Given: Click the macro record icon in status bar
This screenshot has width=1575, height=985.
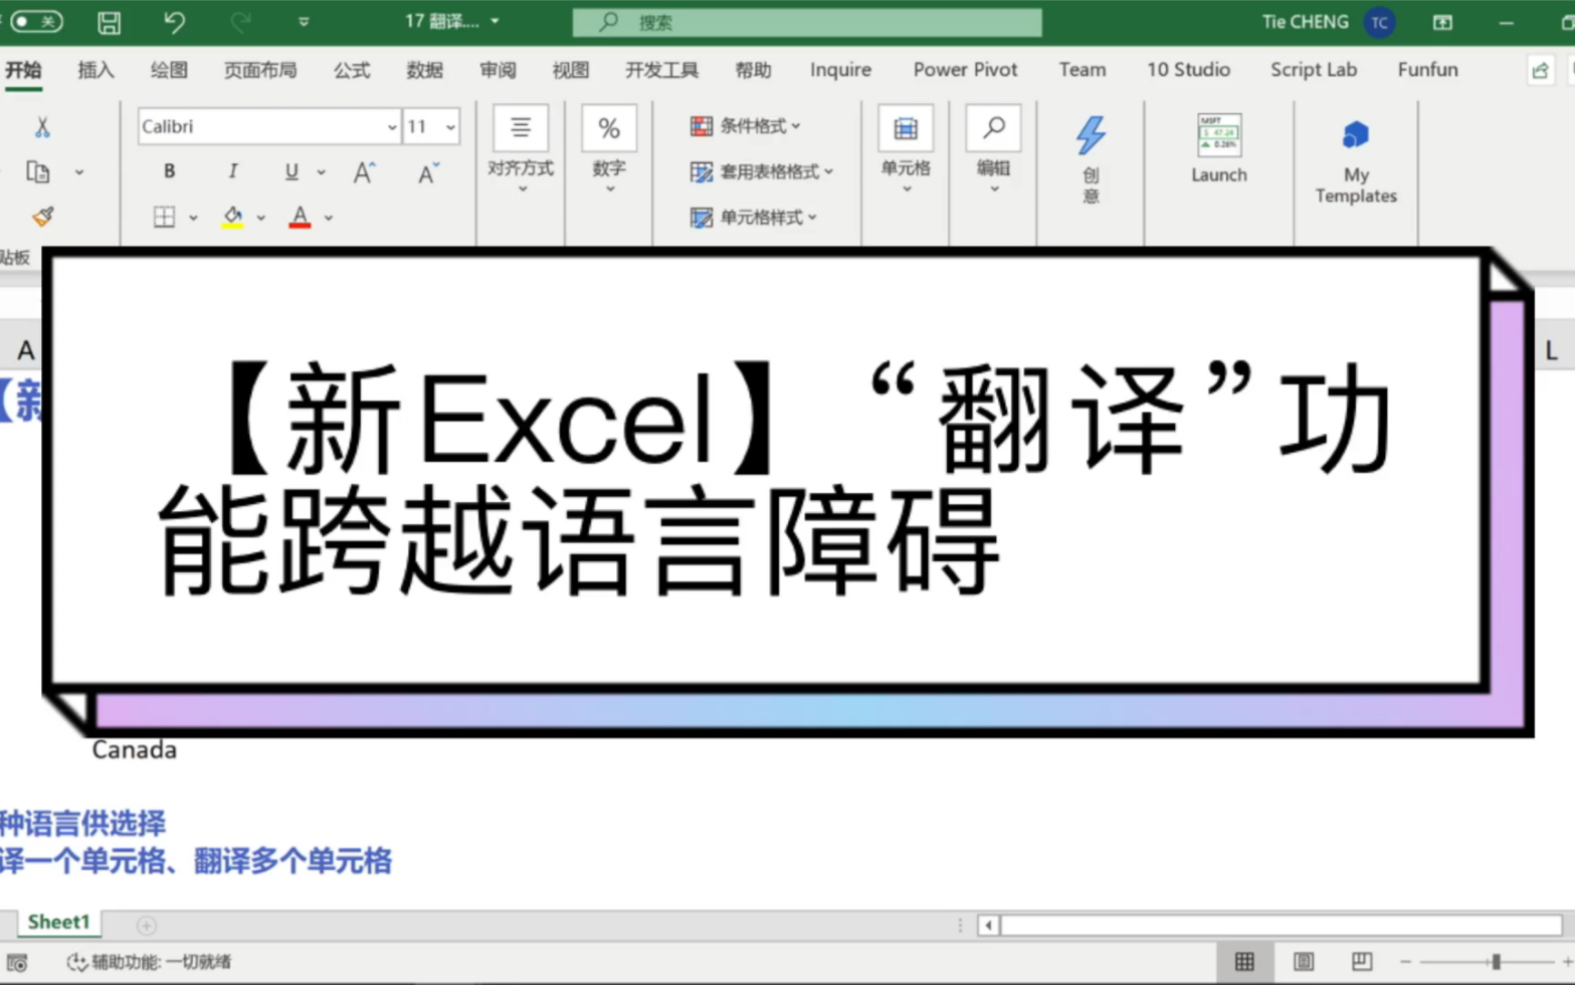Looking at the screenshot, I should click(x=17, y=962).
